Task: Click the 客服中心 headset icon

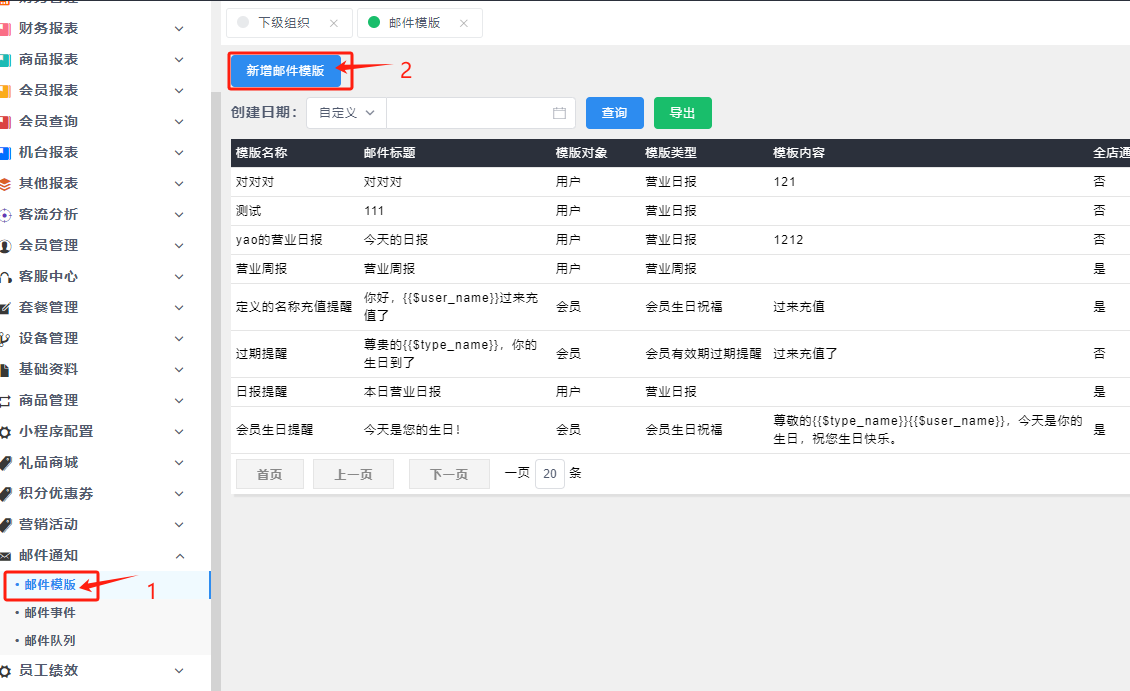Action: 5,277
